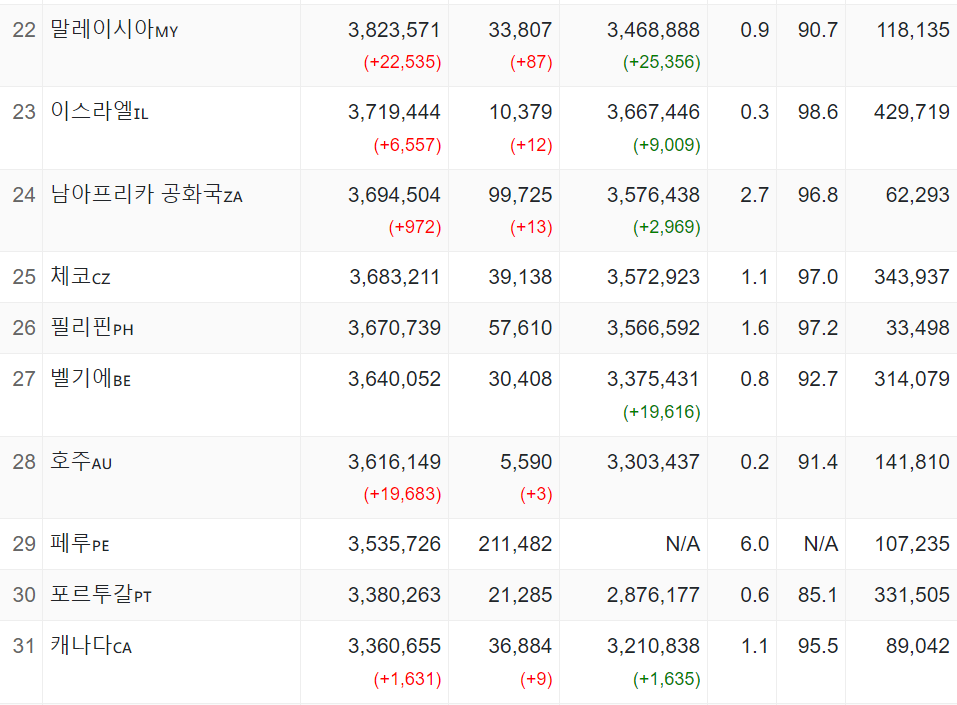Select the country name 페루PE
957x705 pixels.
tap(80, 543)
